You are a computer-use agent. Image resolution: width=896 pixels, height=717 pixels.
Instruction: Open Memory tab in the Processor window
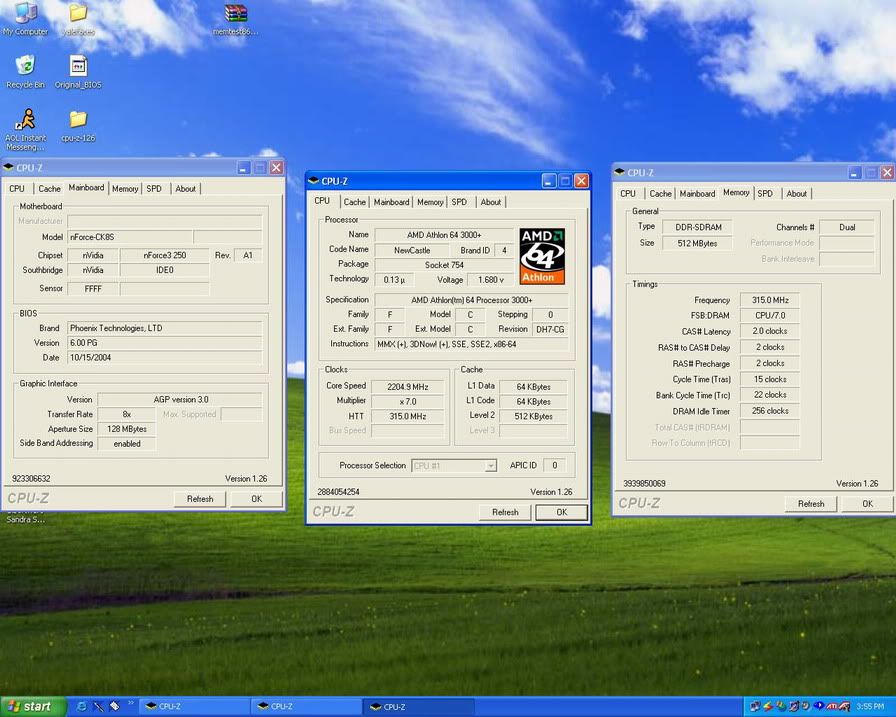click(430, 202)
